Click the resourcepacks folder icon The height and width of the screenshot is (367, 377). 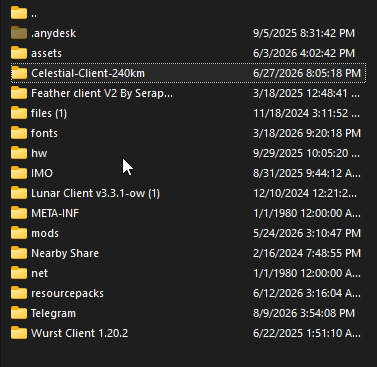19,293
